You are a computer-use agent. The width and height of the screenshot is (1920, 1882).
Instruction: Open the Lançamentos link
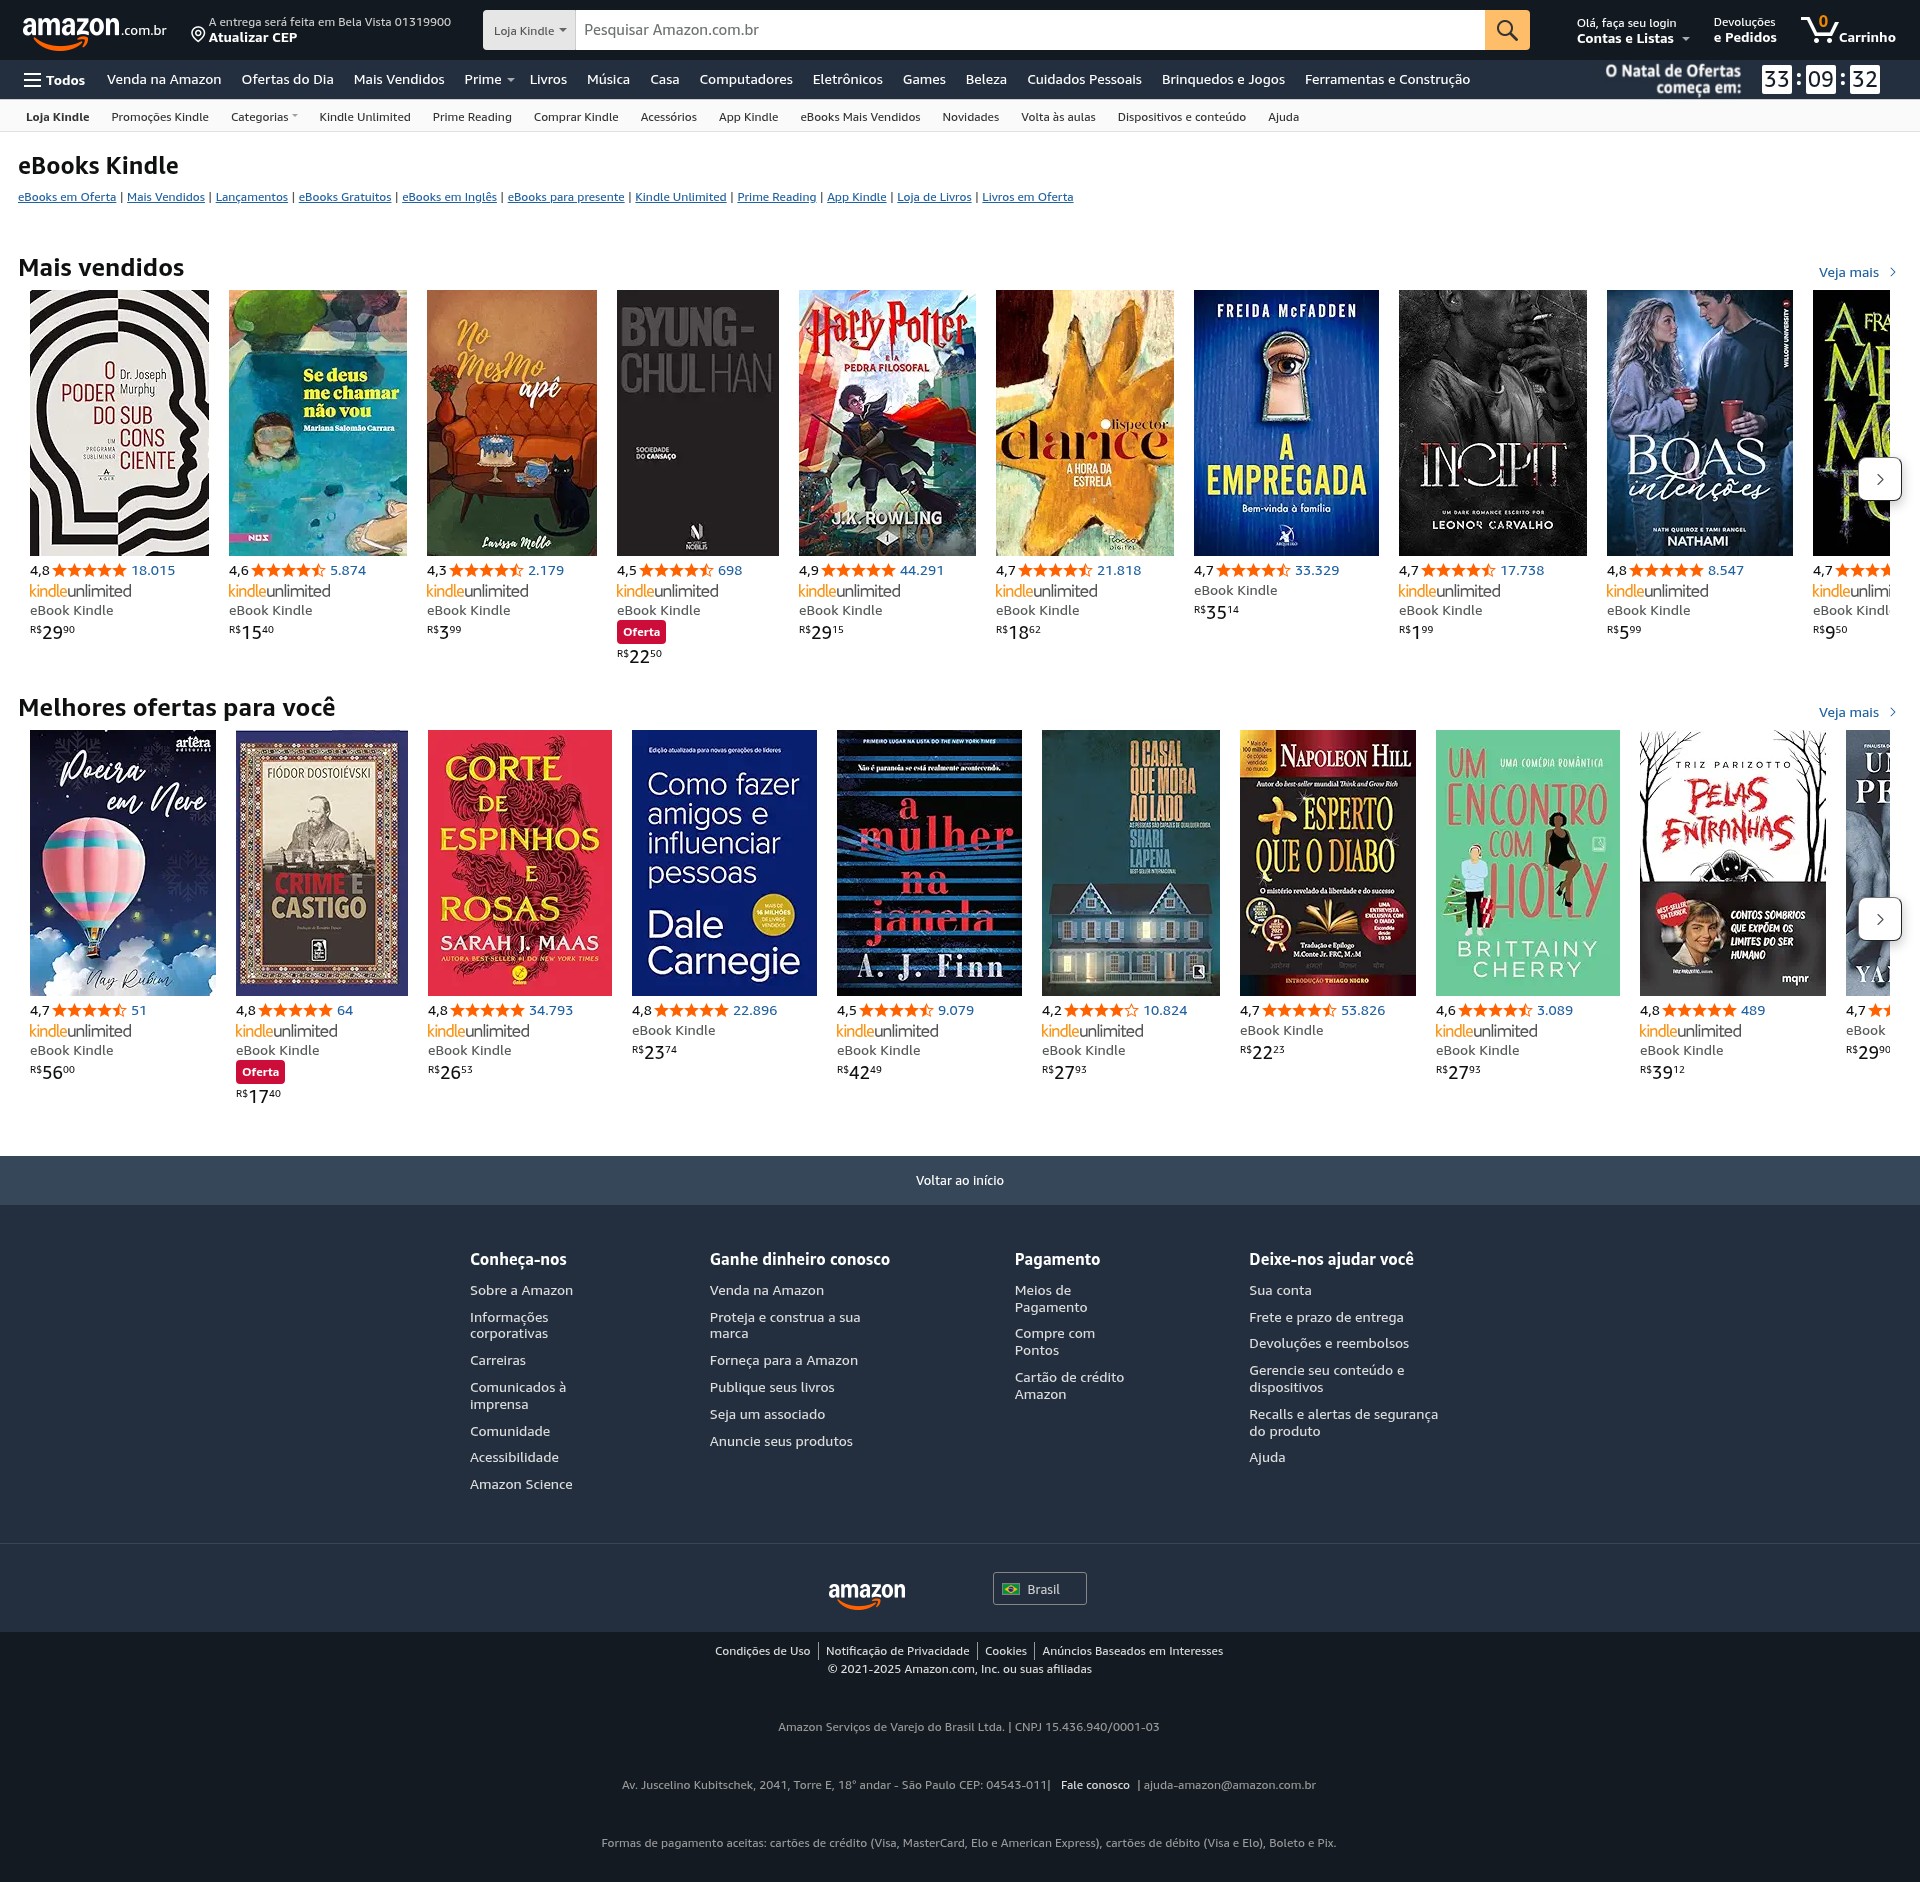pos(252,197)
